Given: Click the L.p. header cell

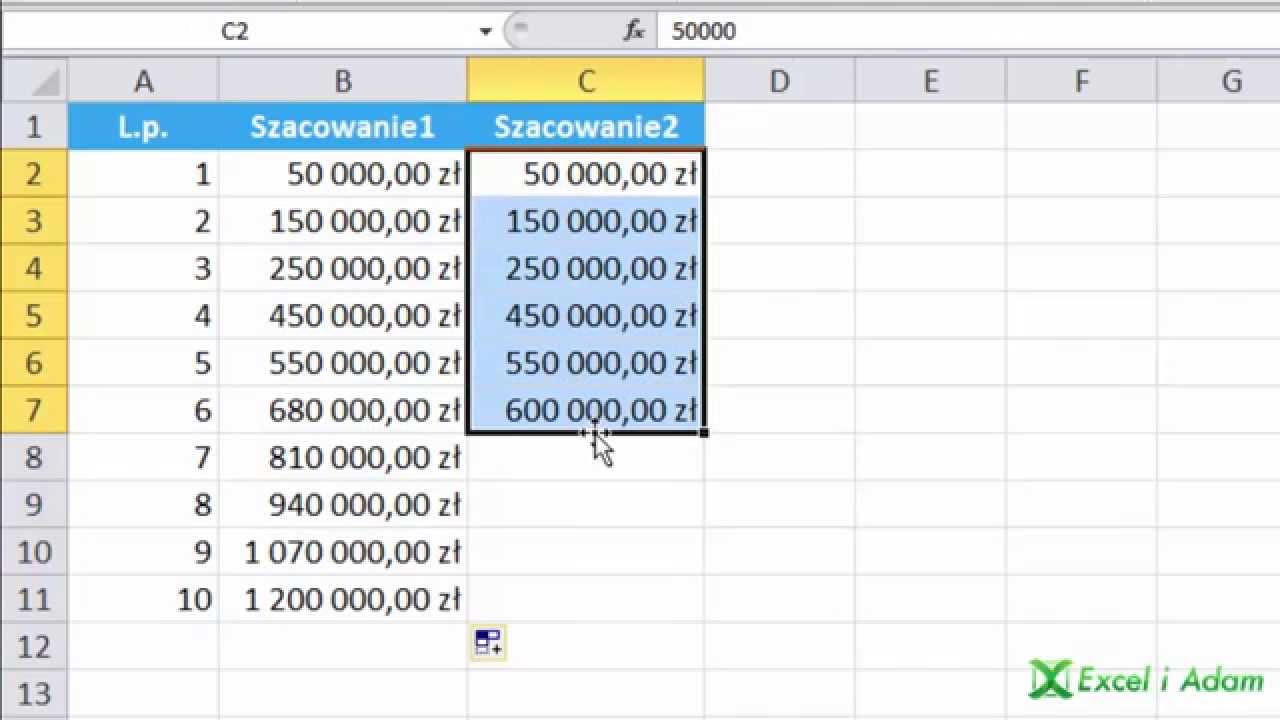Looking at the screenshot, I should pos(143,126).
